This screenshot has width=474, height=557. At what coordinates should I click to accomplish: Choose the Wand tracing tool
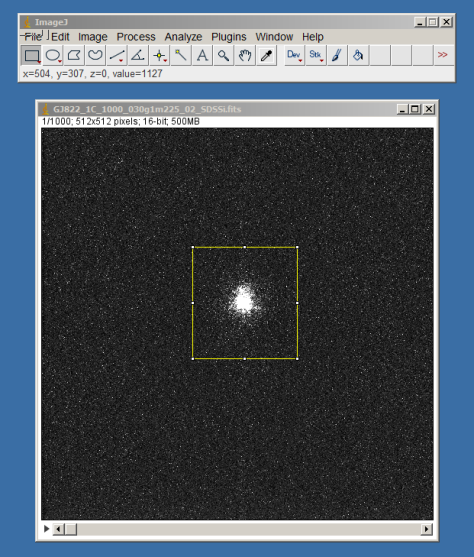(x=181, y=55)
